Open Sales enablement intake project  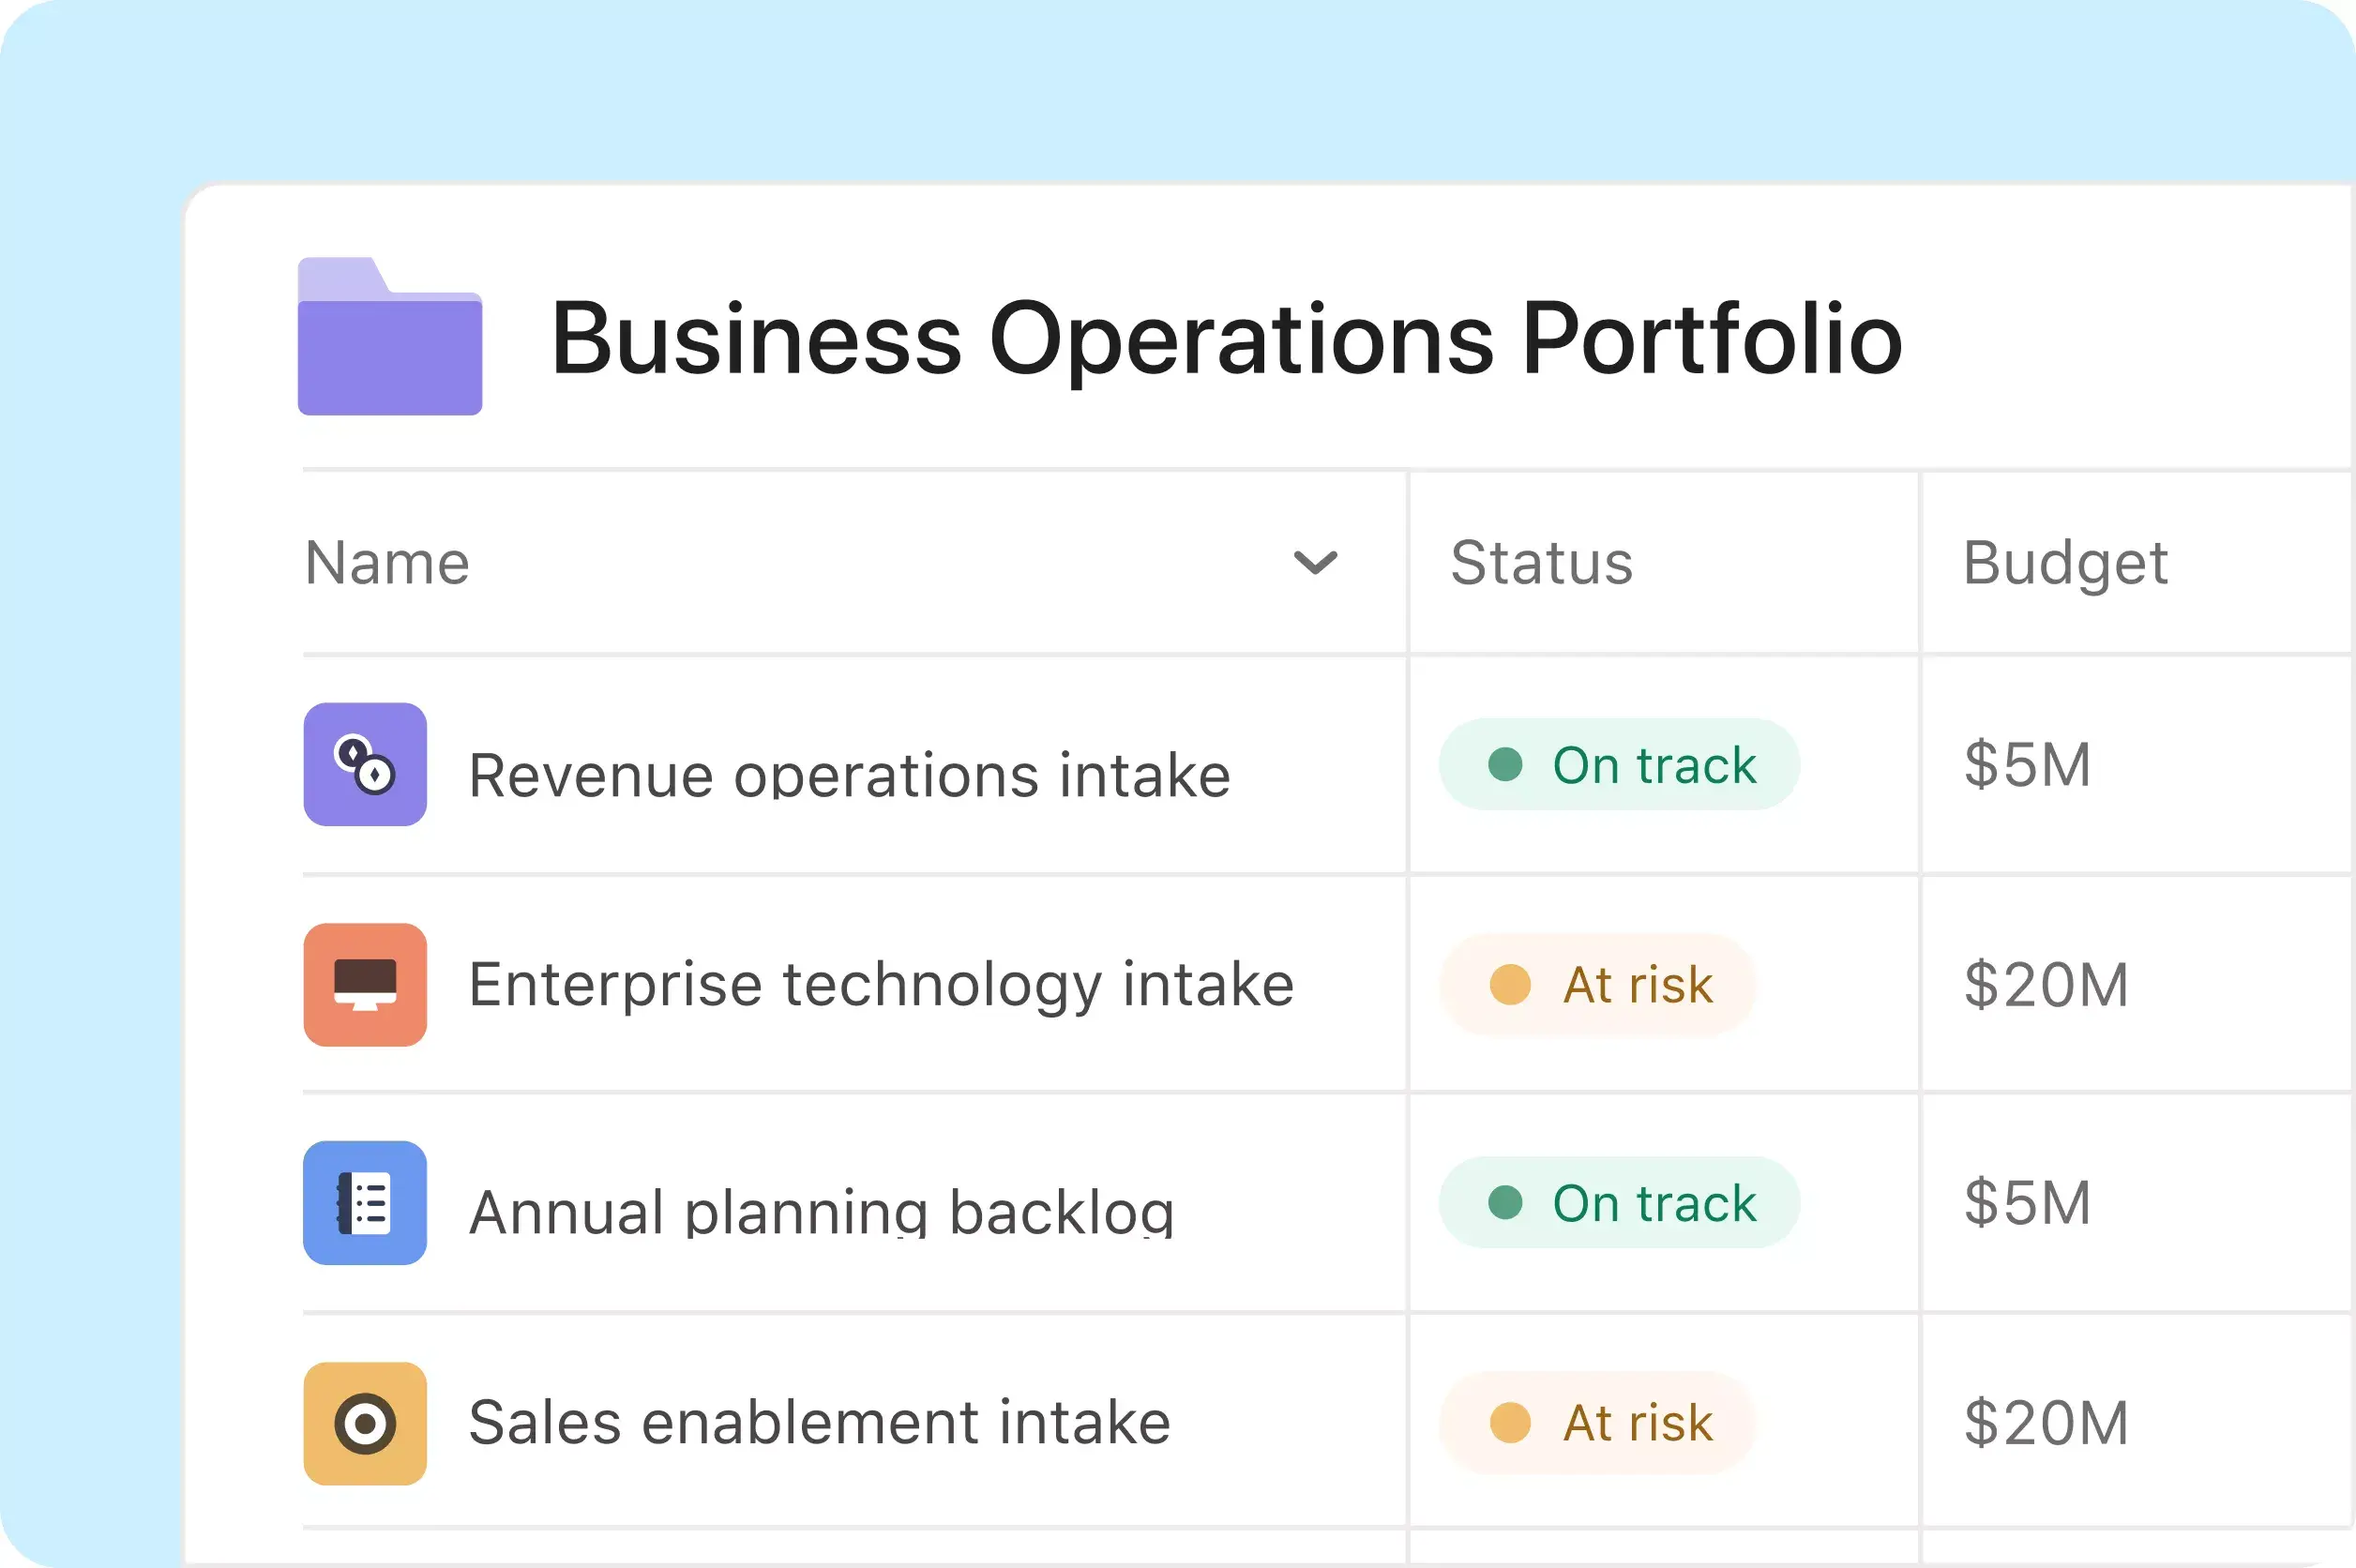819,1423
